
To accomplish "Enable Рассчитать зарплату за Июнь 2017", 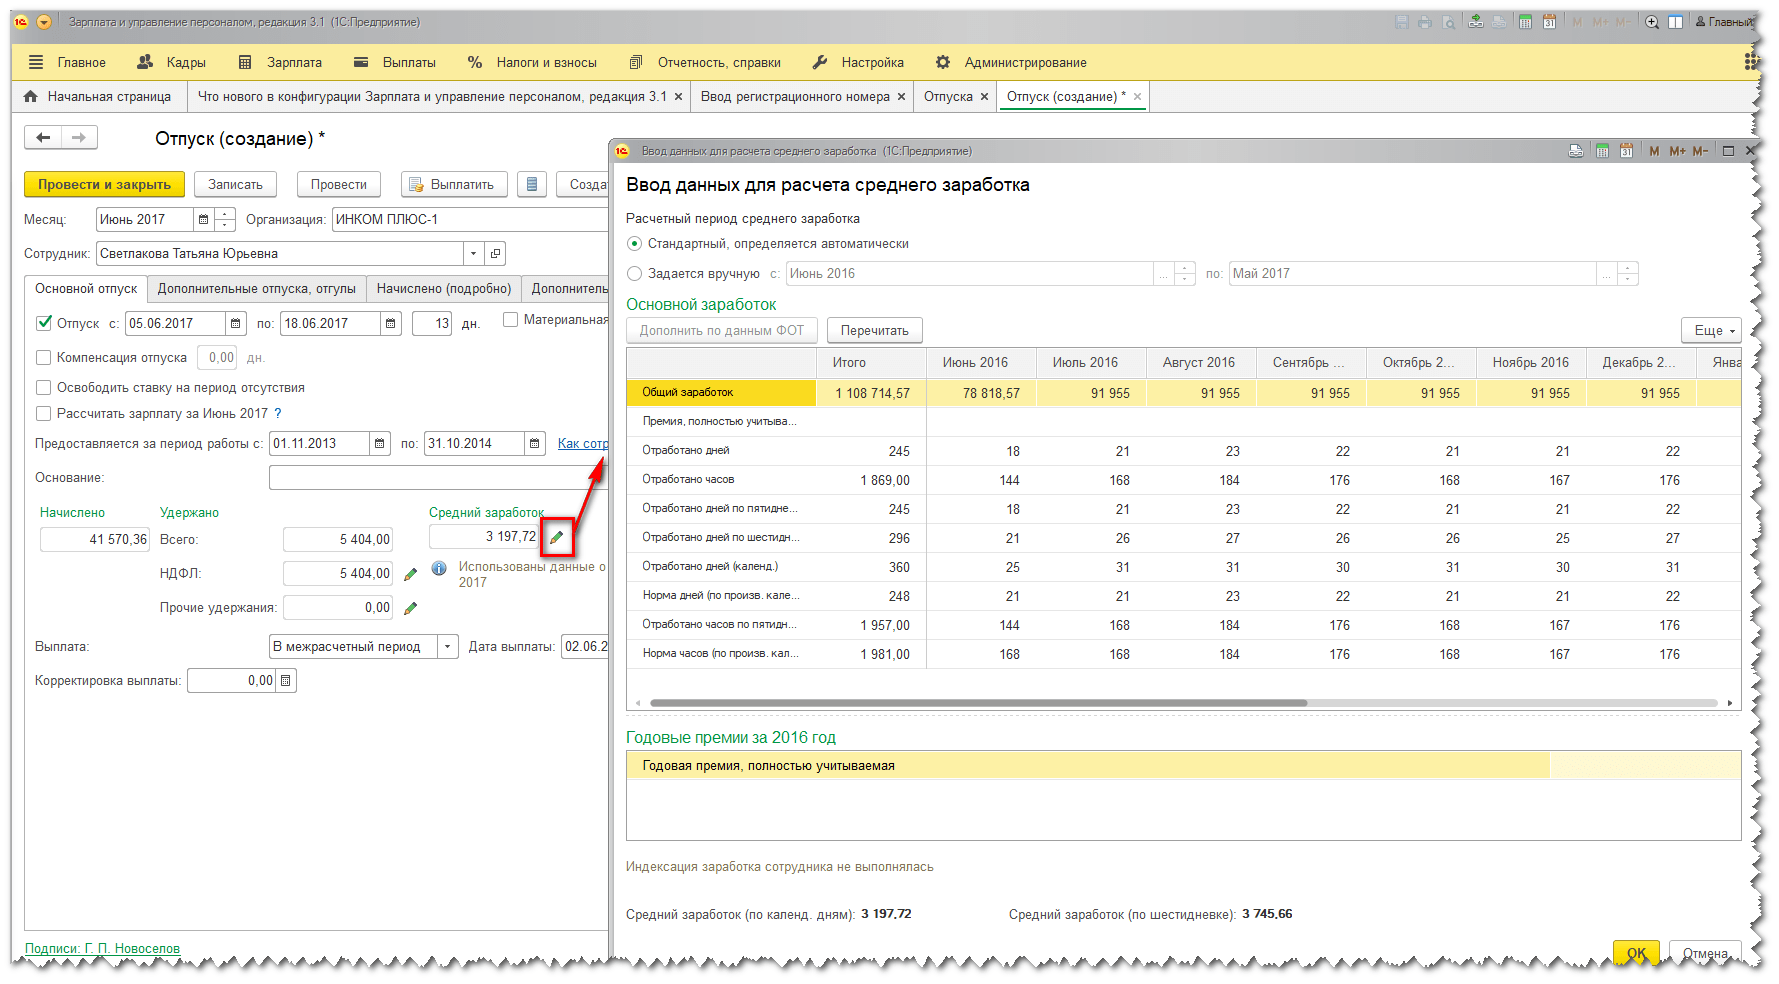I will pyautogui.click(x=43, y=413).
